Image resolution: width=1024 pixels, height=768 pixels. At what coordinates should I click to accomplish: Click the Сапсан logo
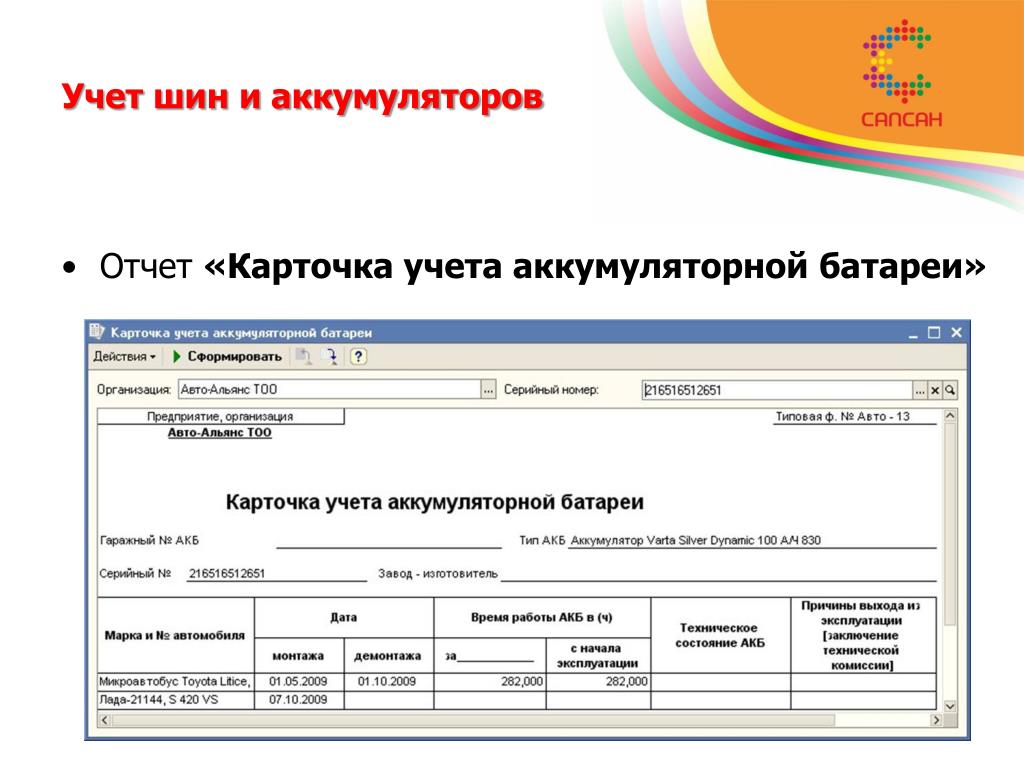click(x=902, y=77)
